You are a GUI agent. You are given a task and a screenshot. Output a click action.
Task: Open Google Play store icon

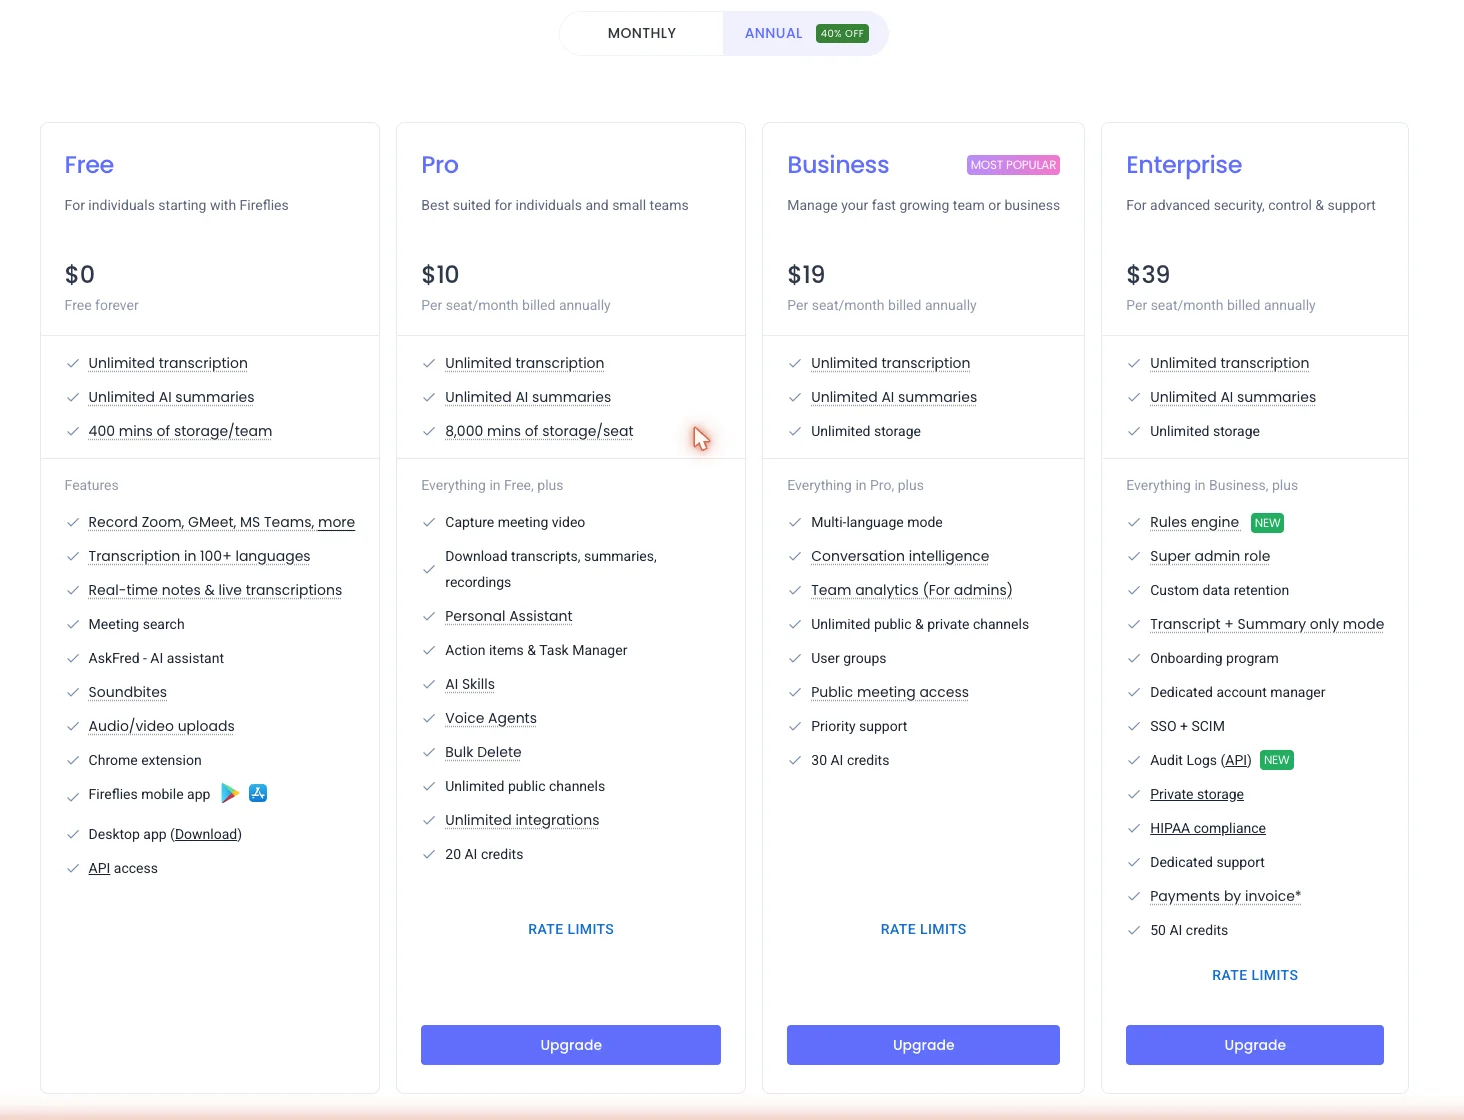pos(230,793)
